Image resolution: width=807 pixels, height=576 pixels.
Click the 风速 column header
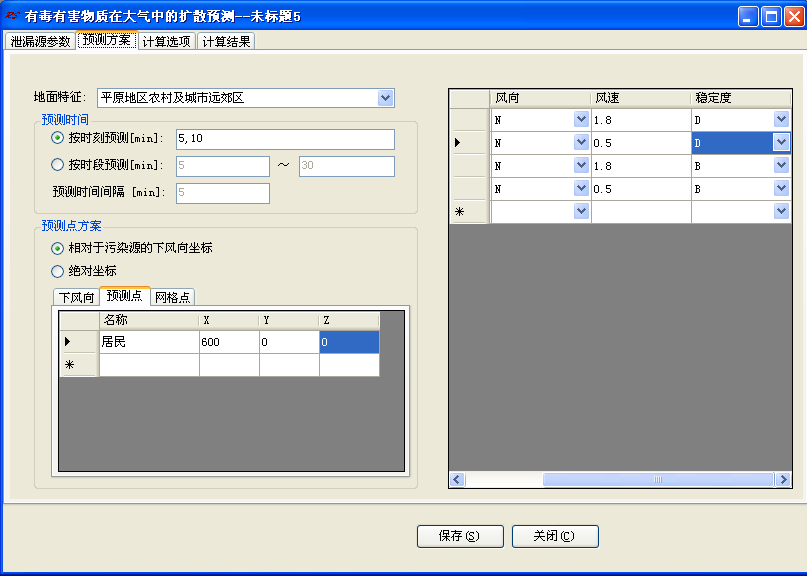[640, 98]
